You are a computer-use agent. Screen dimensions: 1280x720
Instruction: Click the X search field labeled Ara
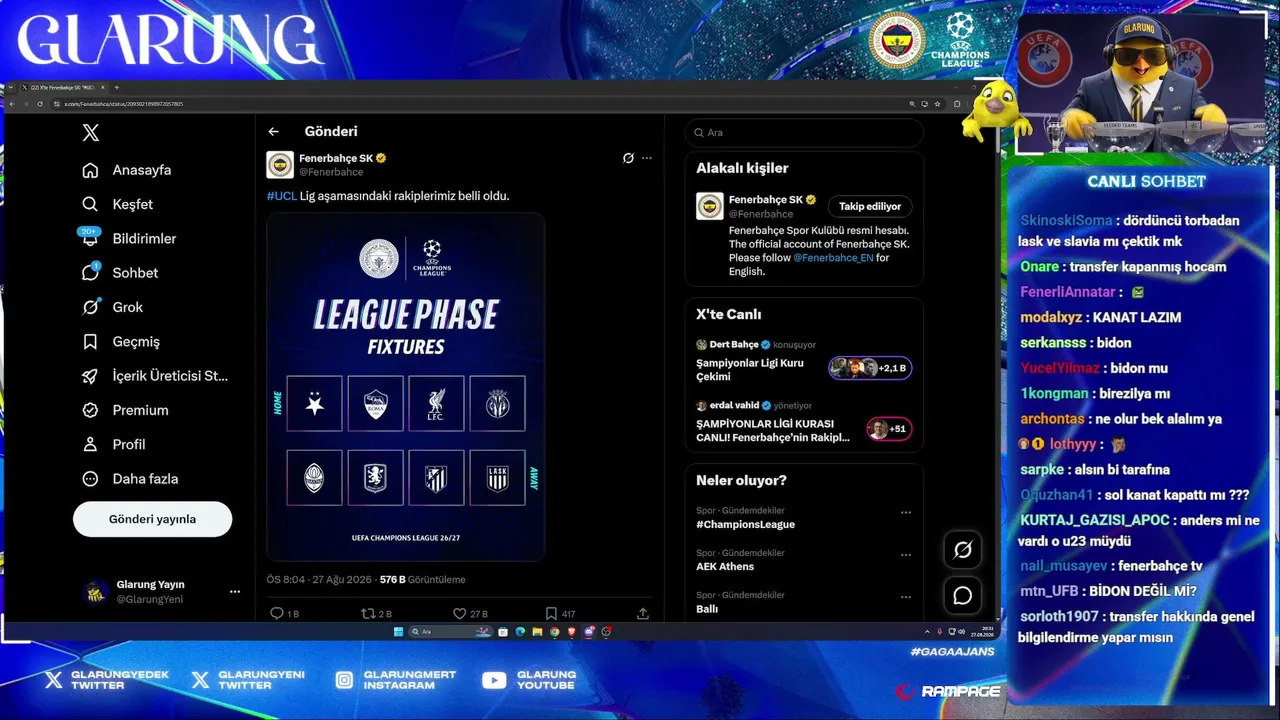(804, 132)
